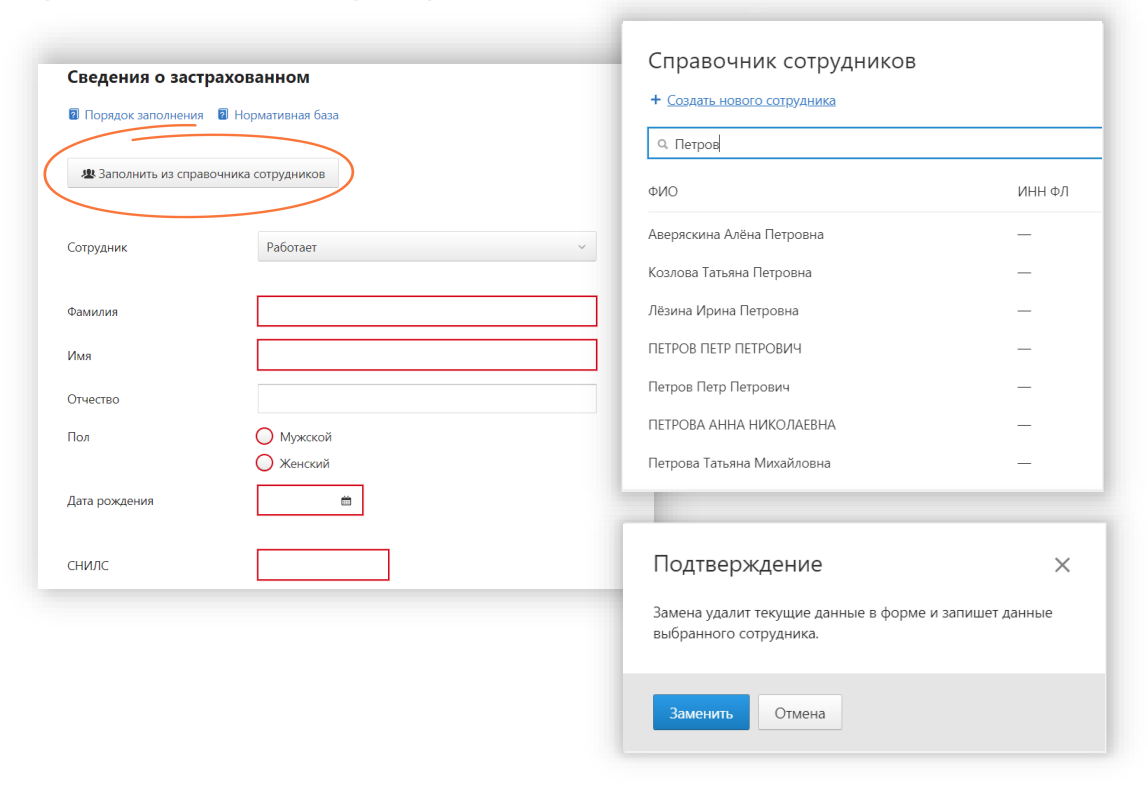This screenshot has width=1148, height=793.
Task: Click the magnifier icon in search box
Action: tap(662, 145)
